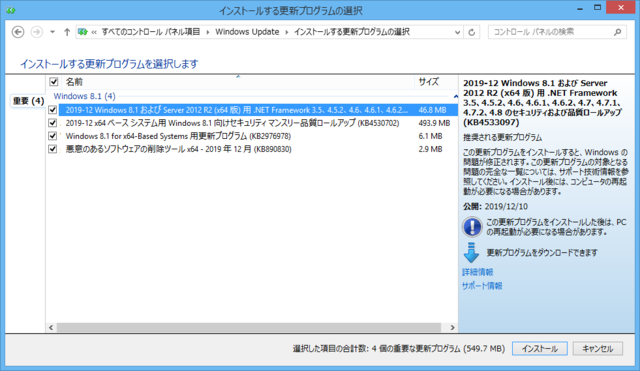
Task: Click the キャンセル button
Action: coord(598,349)
